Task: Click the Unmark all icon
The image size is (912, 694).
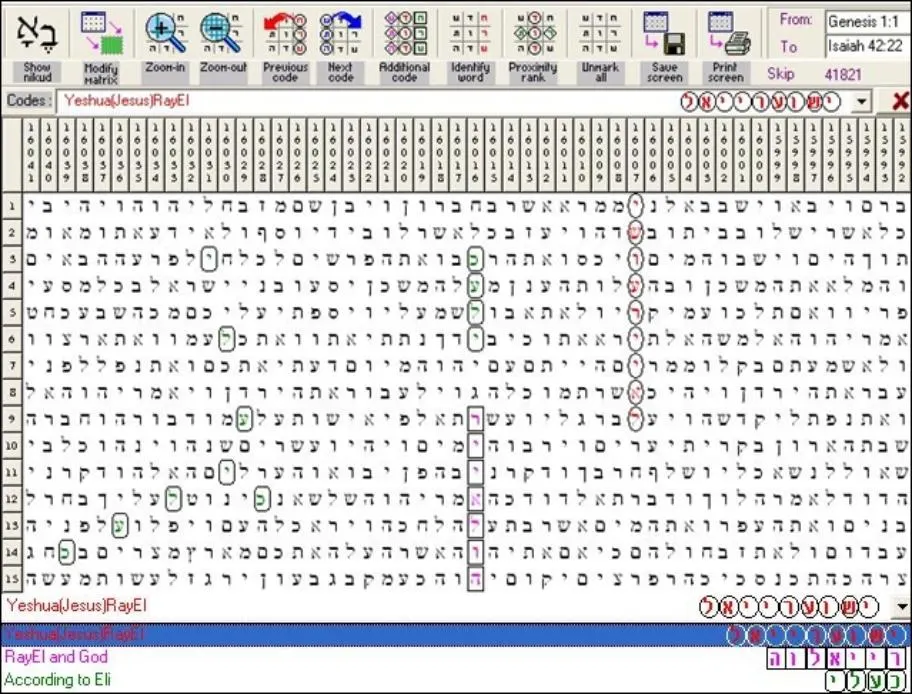Action: (600, 33)
